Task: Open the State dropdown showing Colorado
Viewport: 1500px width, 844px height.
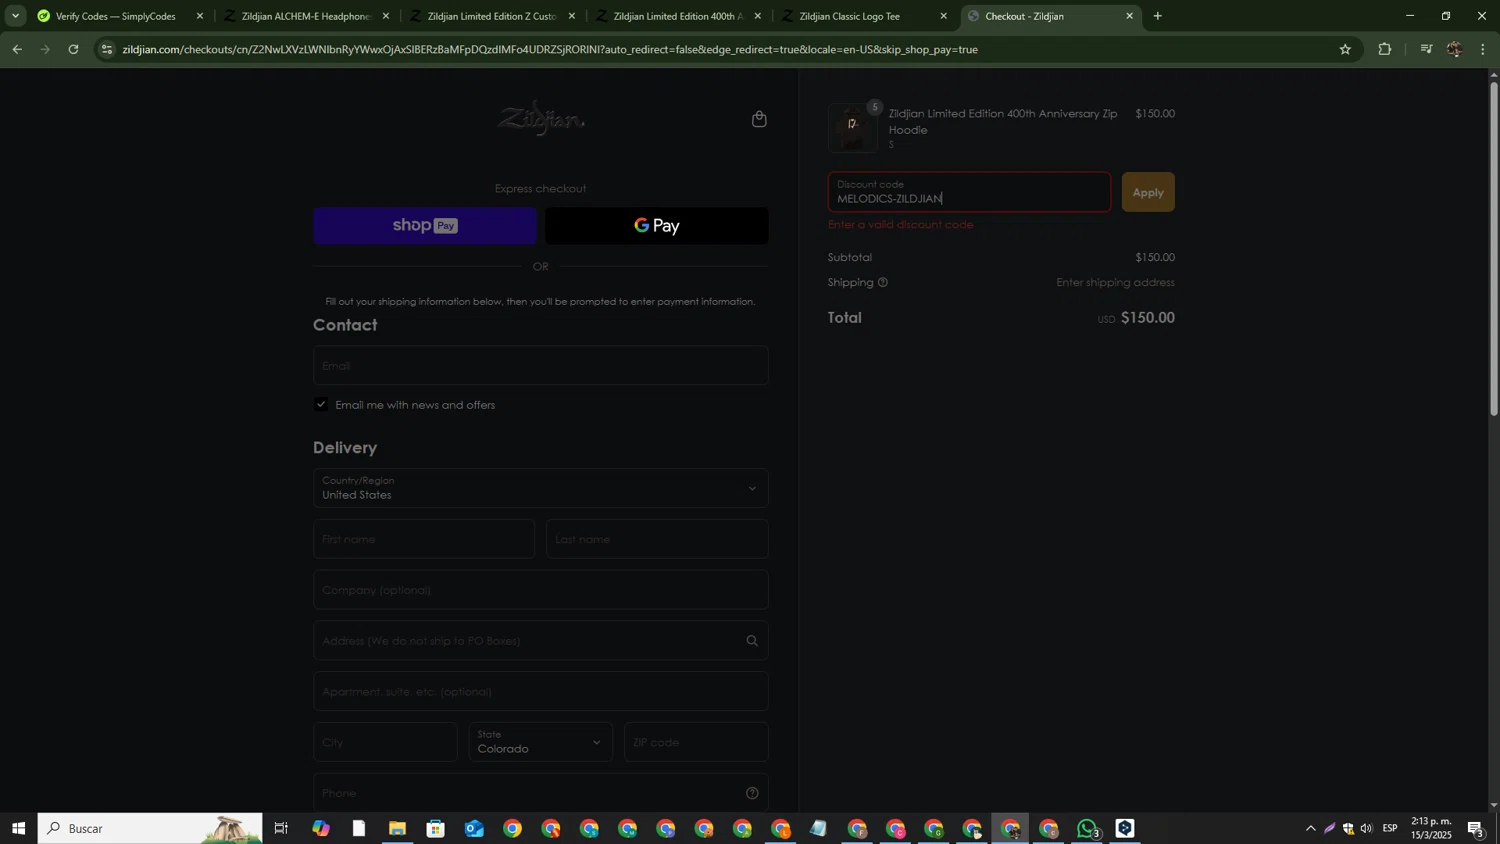Action: coord(541,742)
